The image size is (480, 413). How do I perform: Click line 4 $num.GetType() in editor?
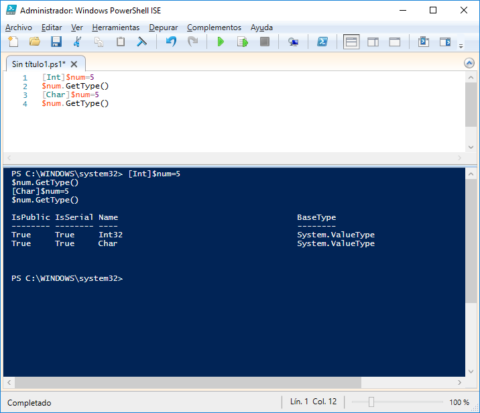point(75,103)
